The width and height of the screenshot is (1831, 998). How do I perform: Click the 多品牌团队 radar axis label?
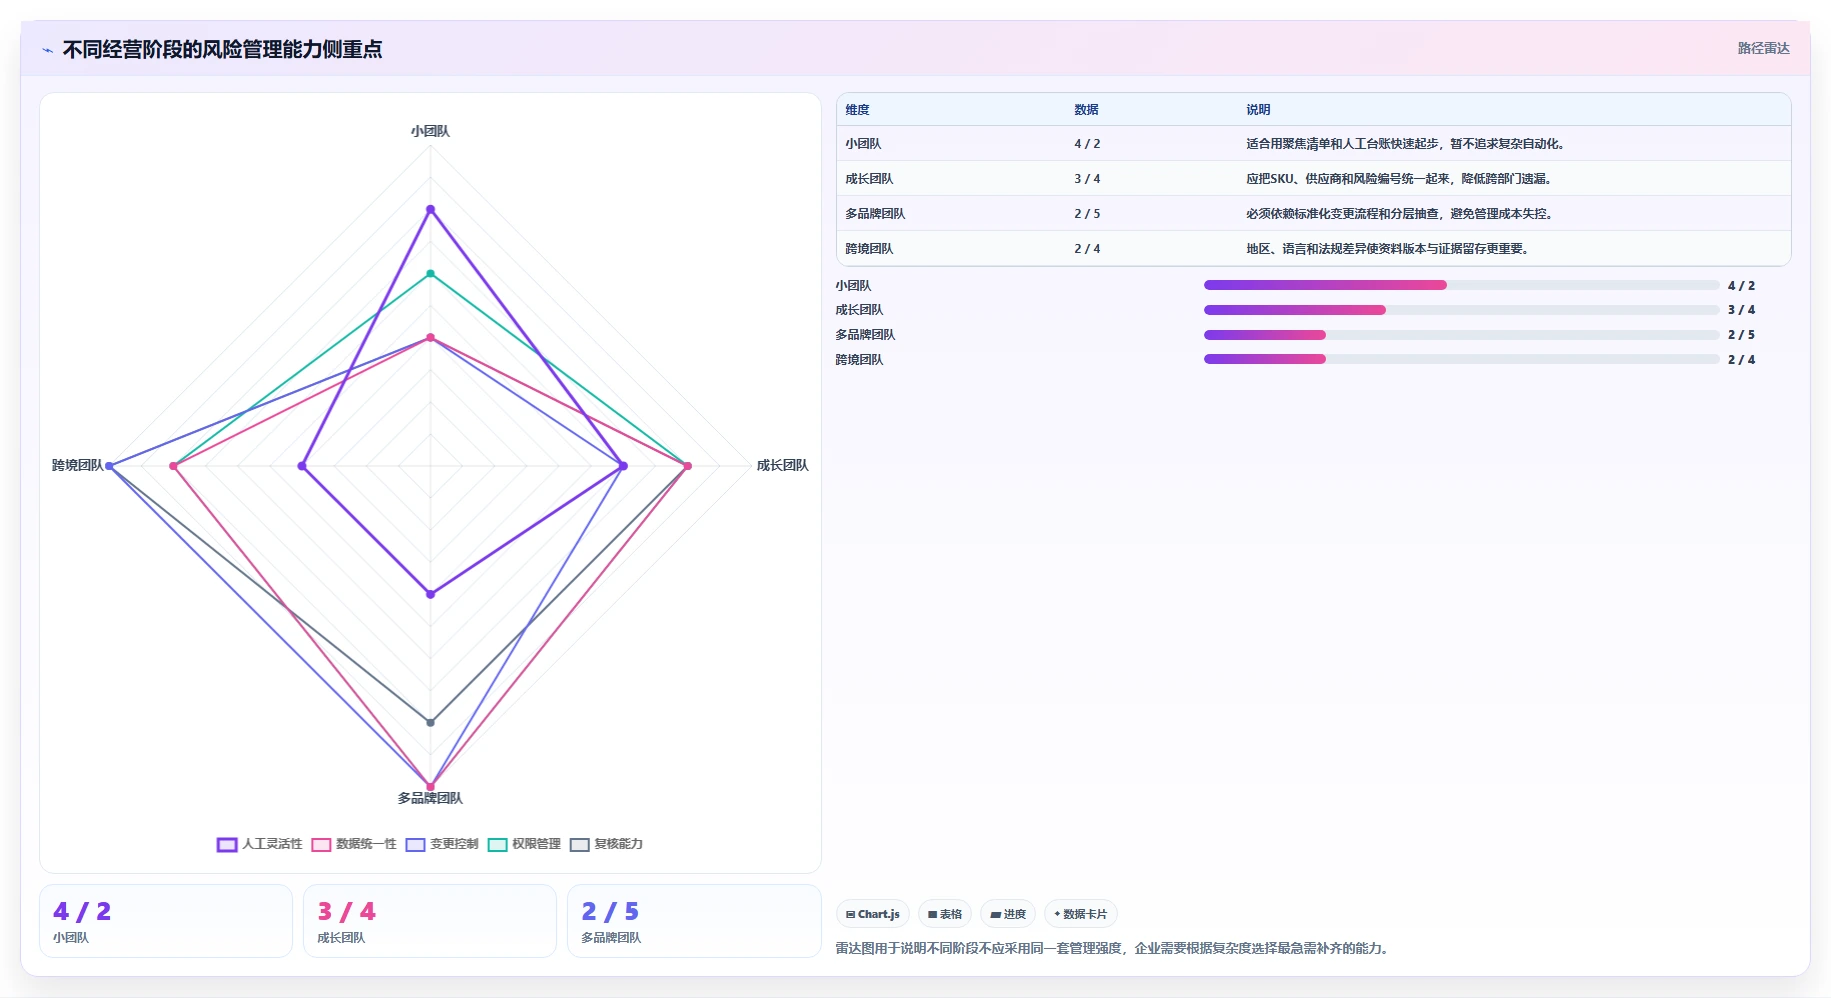click(x=430, y=798)
